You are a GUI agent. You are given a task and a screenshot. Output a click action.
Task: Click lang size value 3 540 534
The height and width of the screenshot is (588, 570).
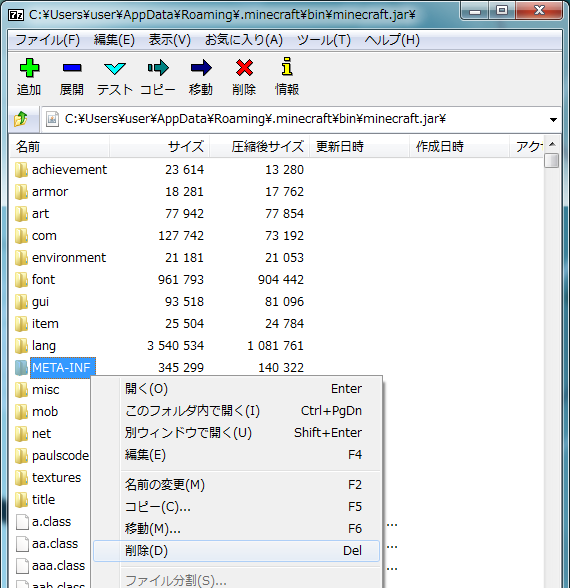click(176, 346)
